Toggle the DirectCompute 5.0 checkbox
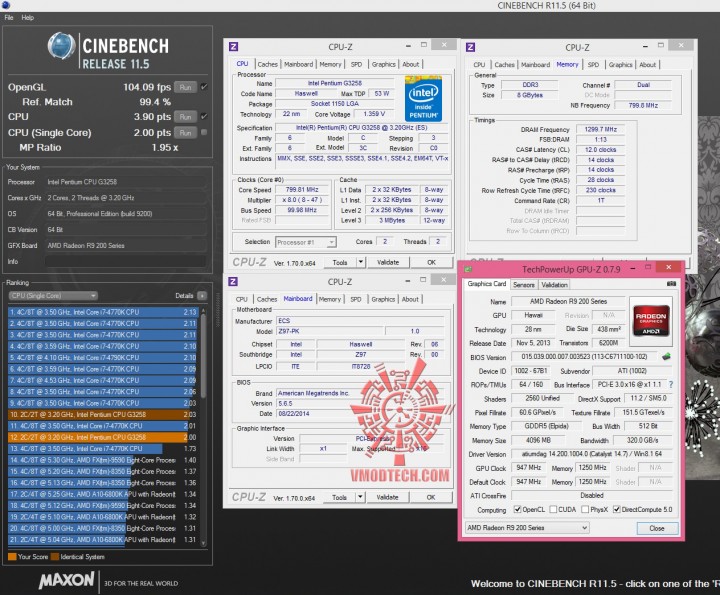This screenshot has height=595, width=720. point(617,509)
